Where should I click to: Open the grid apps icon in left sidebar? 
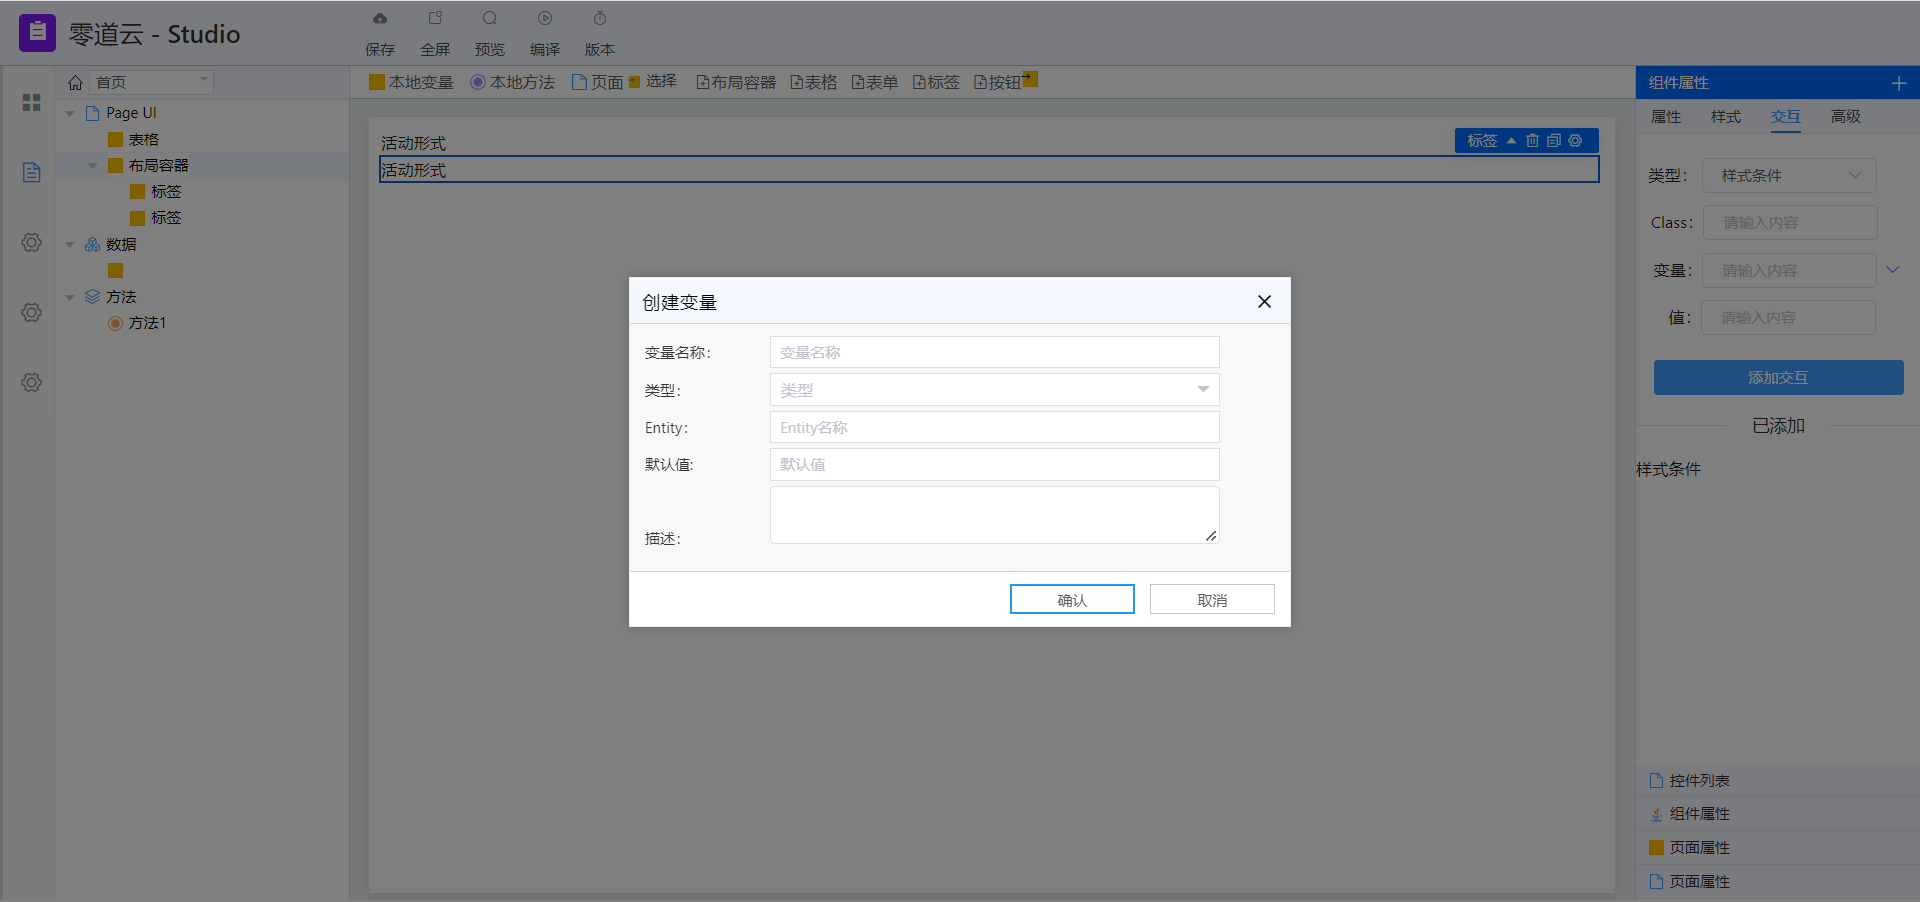point(31,102)
